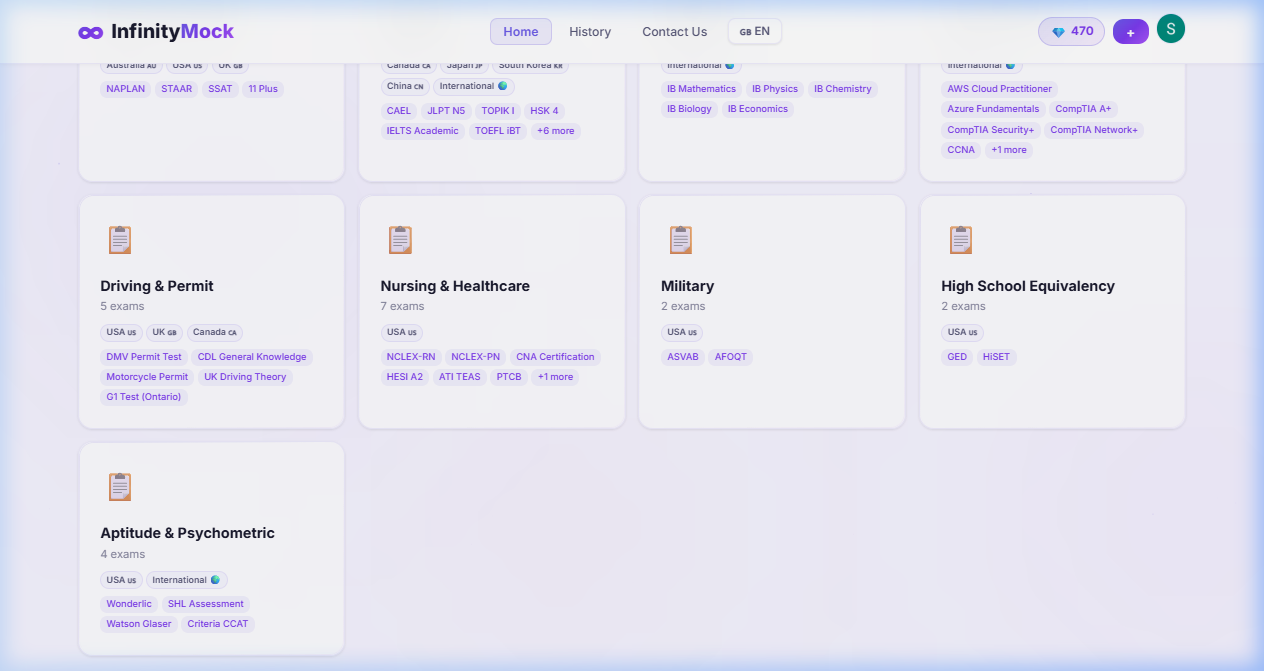Select the Azure Fundamentals tag
This screenshot has height=671, width=1264.
pyautogui.click(x=993, y=109)
